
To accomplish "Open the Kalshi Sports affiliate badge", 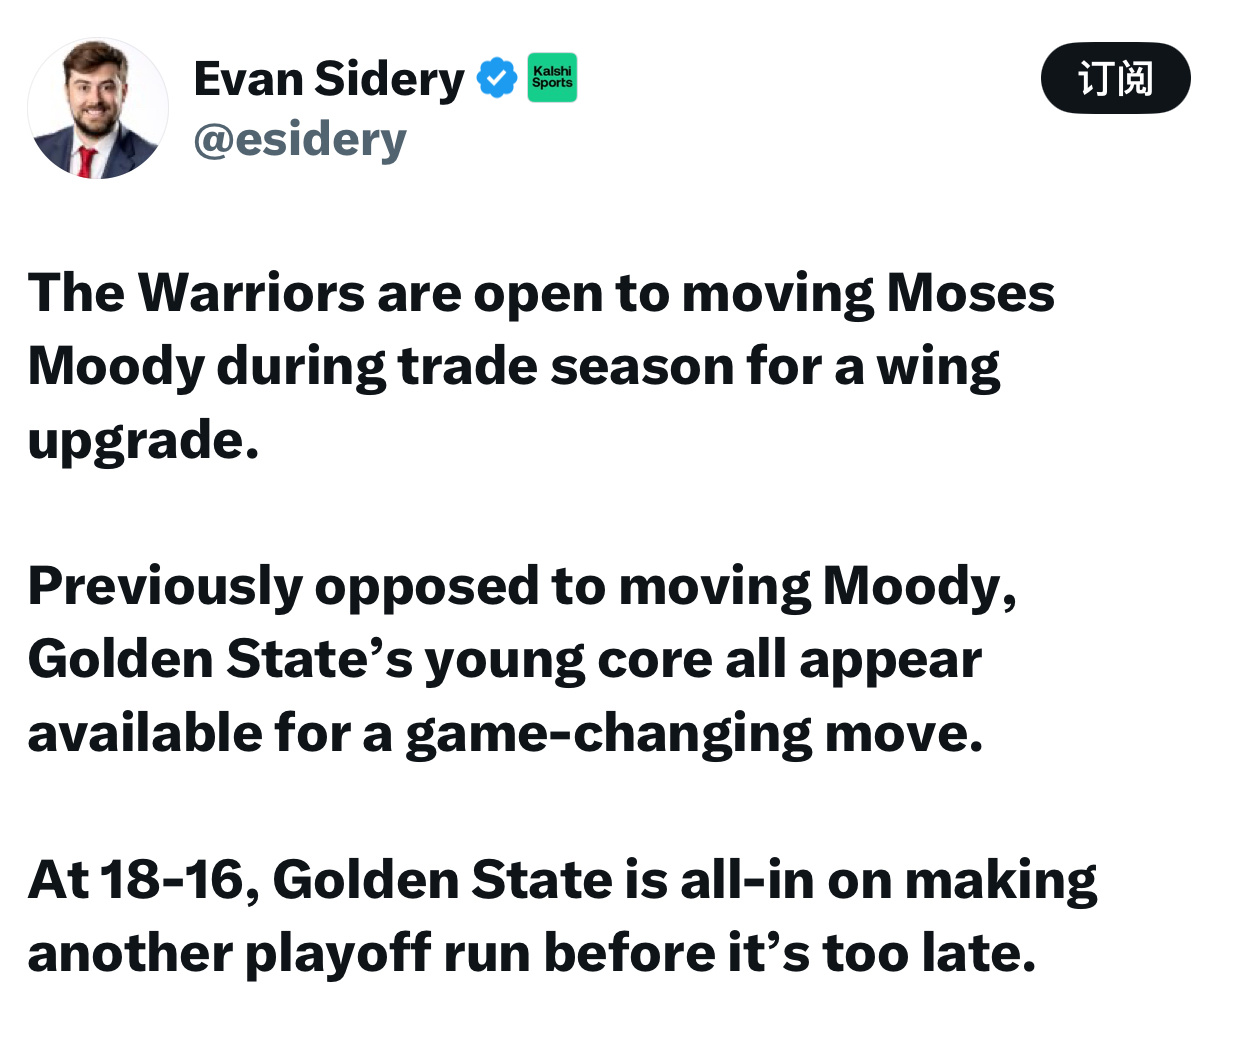I will (552, 78).
